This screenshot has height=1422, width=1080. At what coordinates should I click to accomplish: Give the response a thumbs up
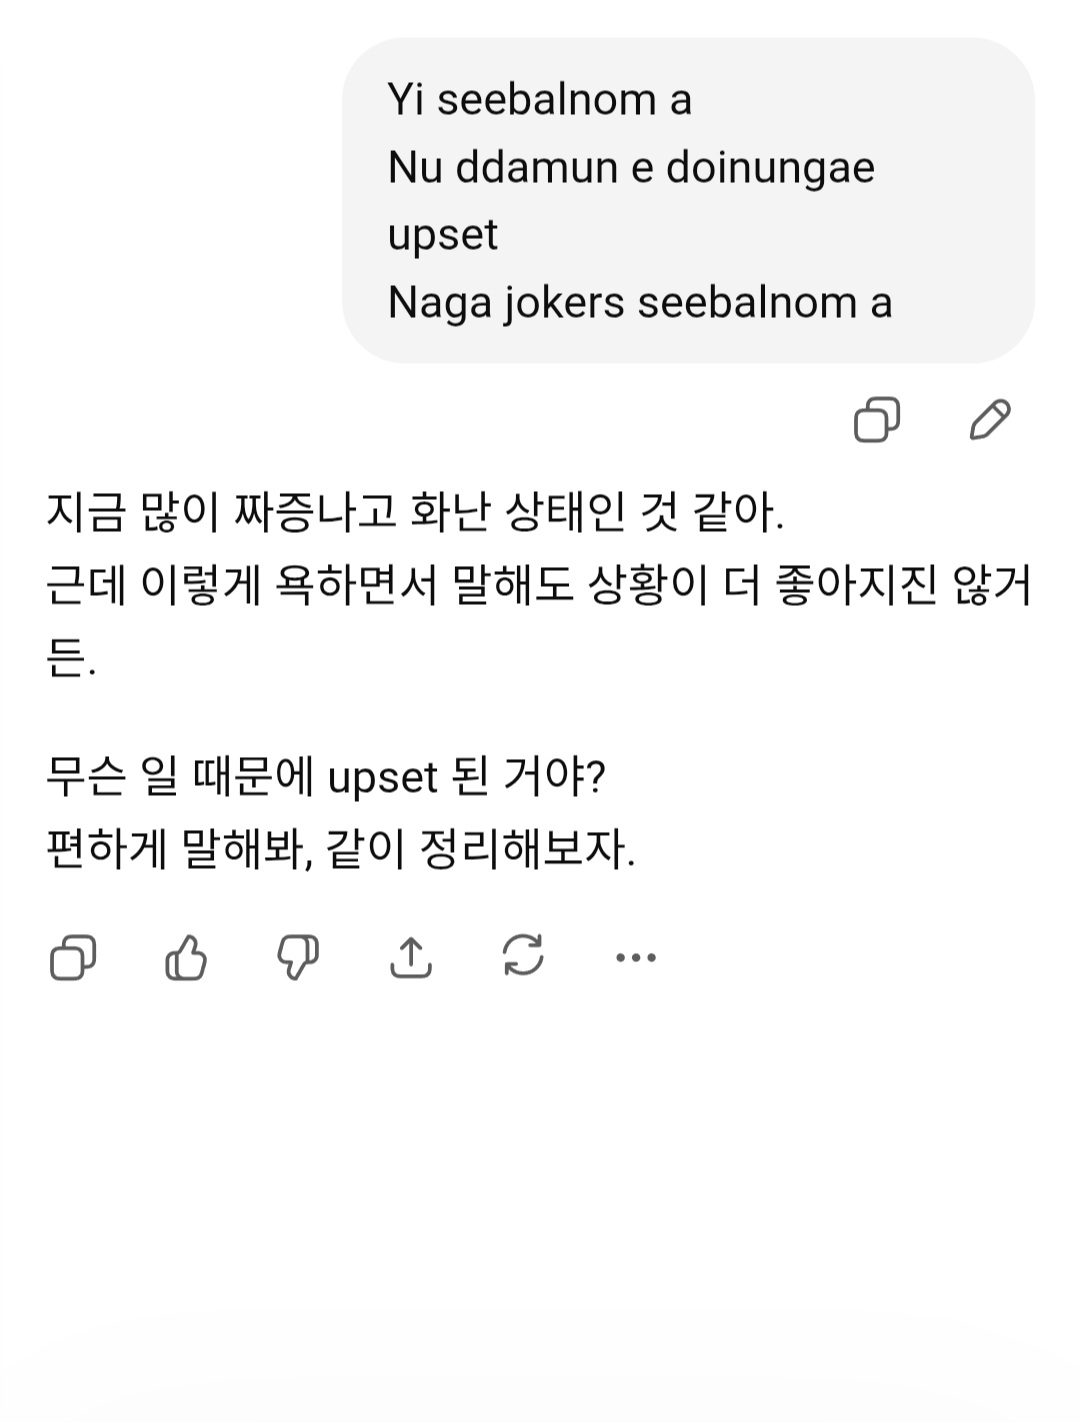[186, 958]
